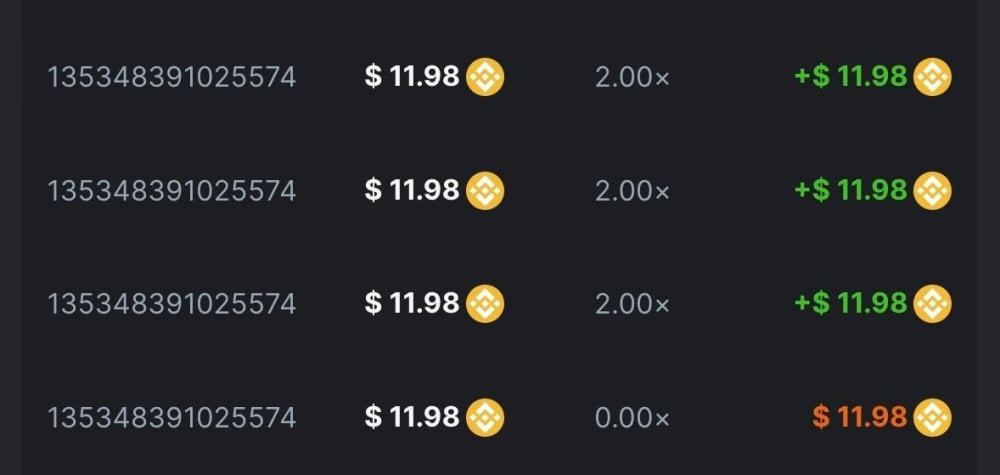The image size is (1000, 475).
Task: Select the 0.00× multiplier in the last row
Action: pos(632,417)
